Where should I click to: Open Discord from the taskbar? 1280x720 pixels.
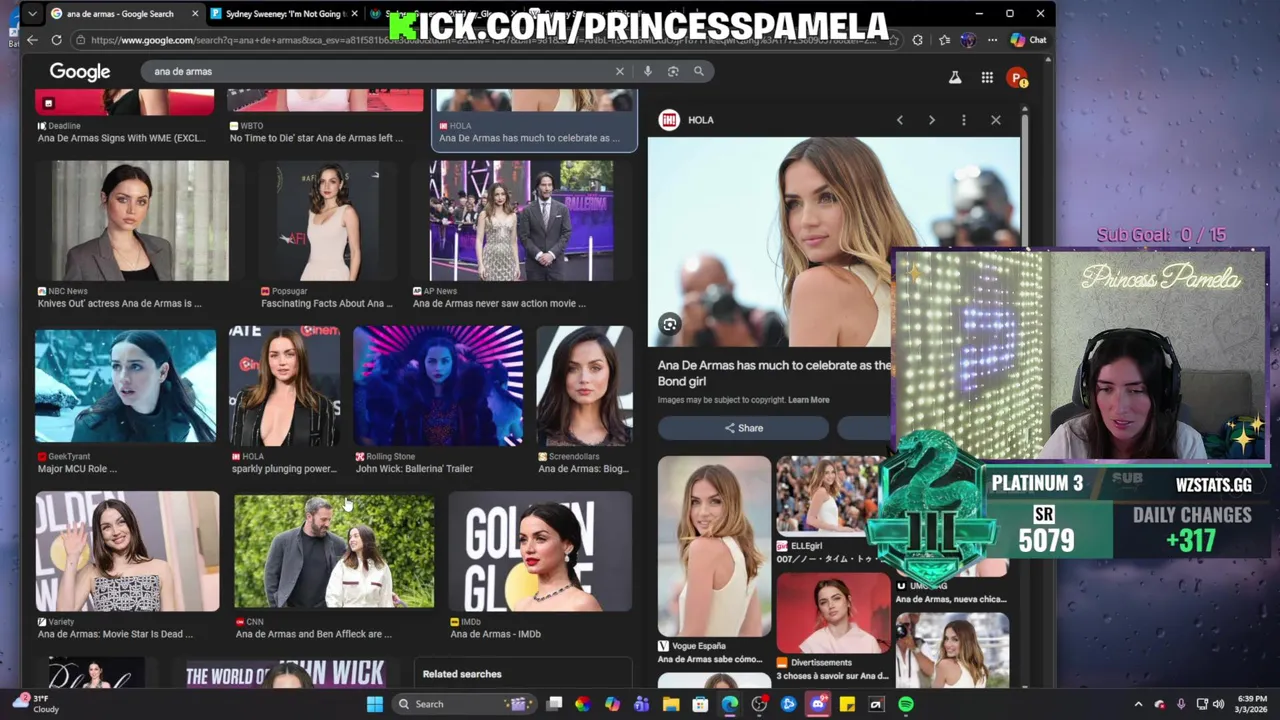pos(818,704)
